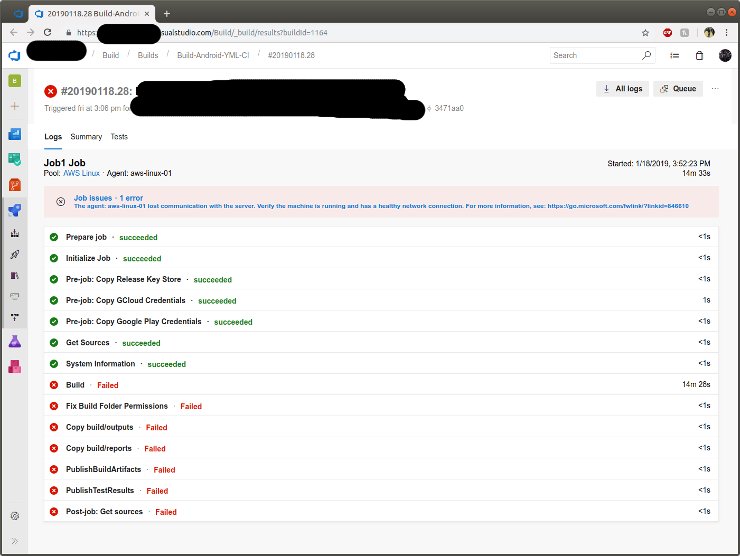Click the Queue button

click(678, 89)
